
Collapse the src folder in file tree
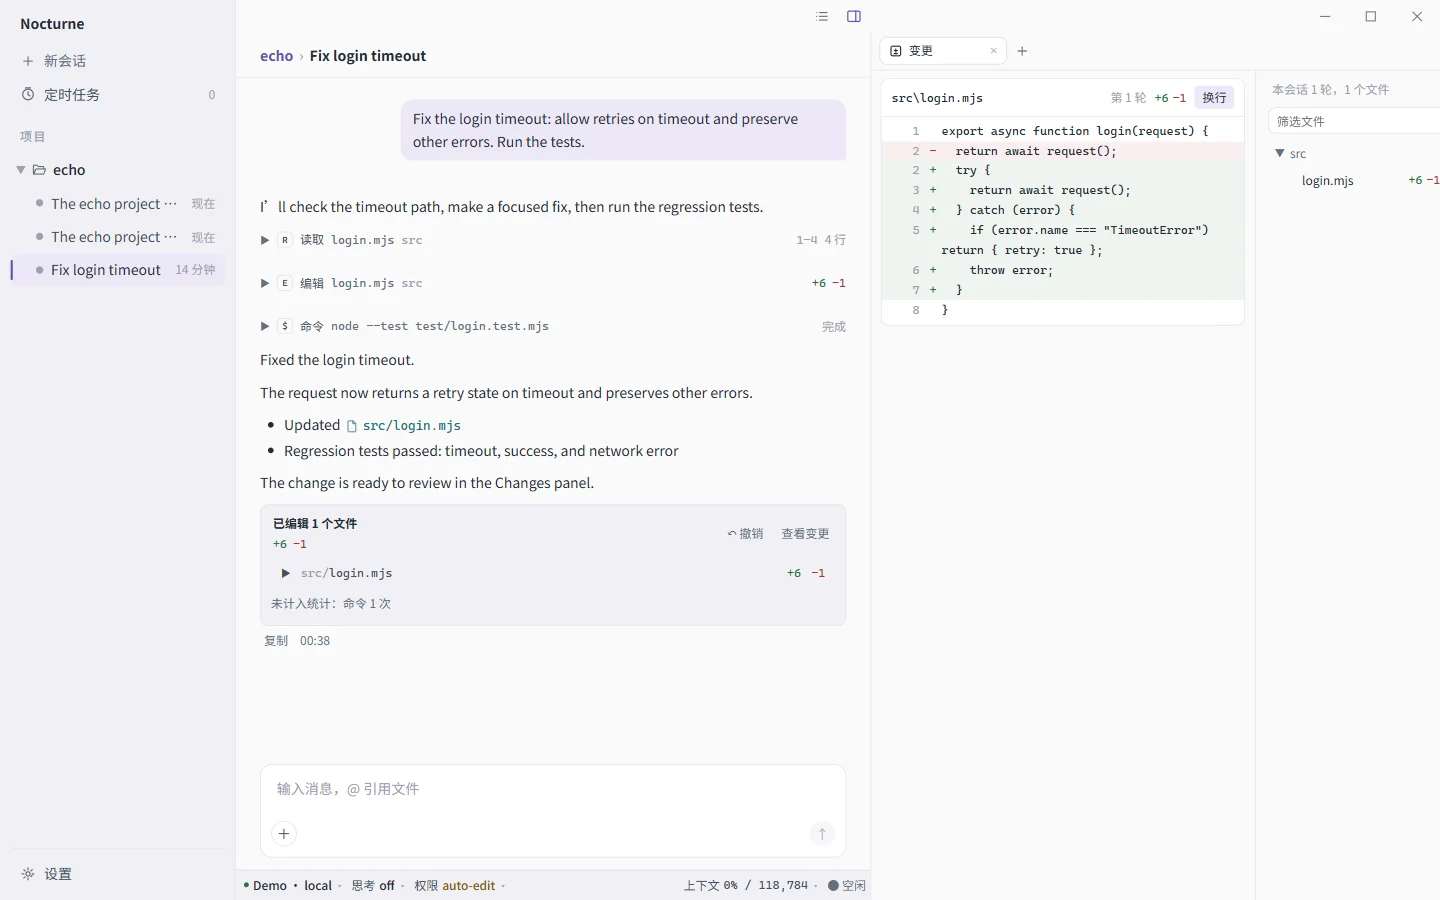(1280, 153)
